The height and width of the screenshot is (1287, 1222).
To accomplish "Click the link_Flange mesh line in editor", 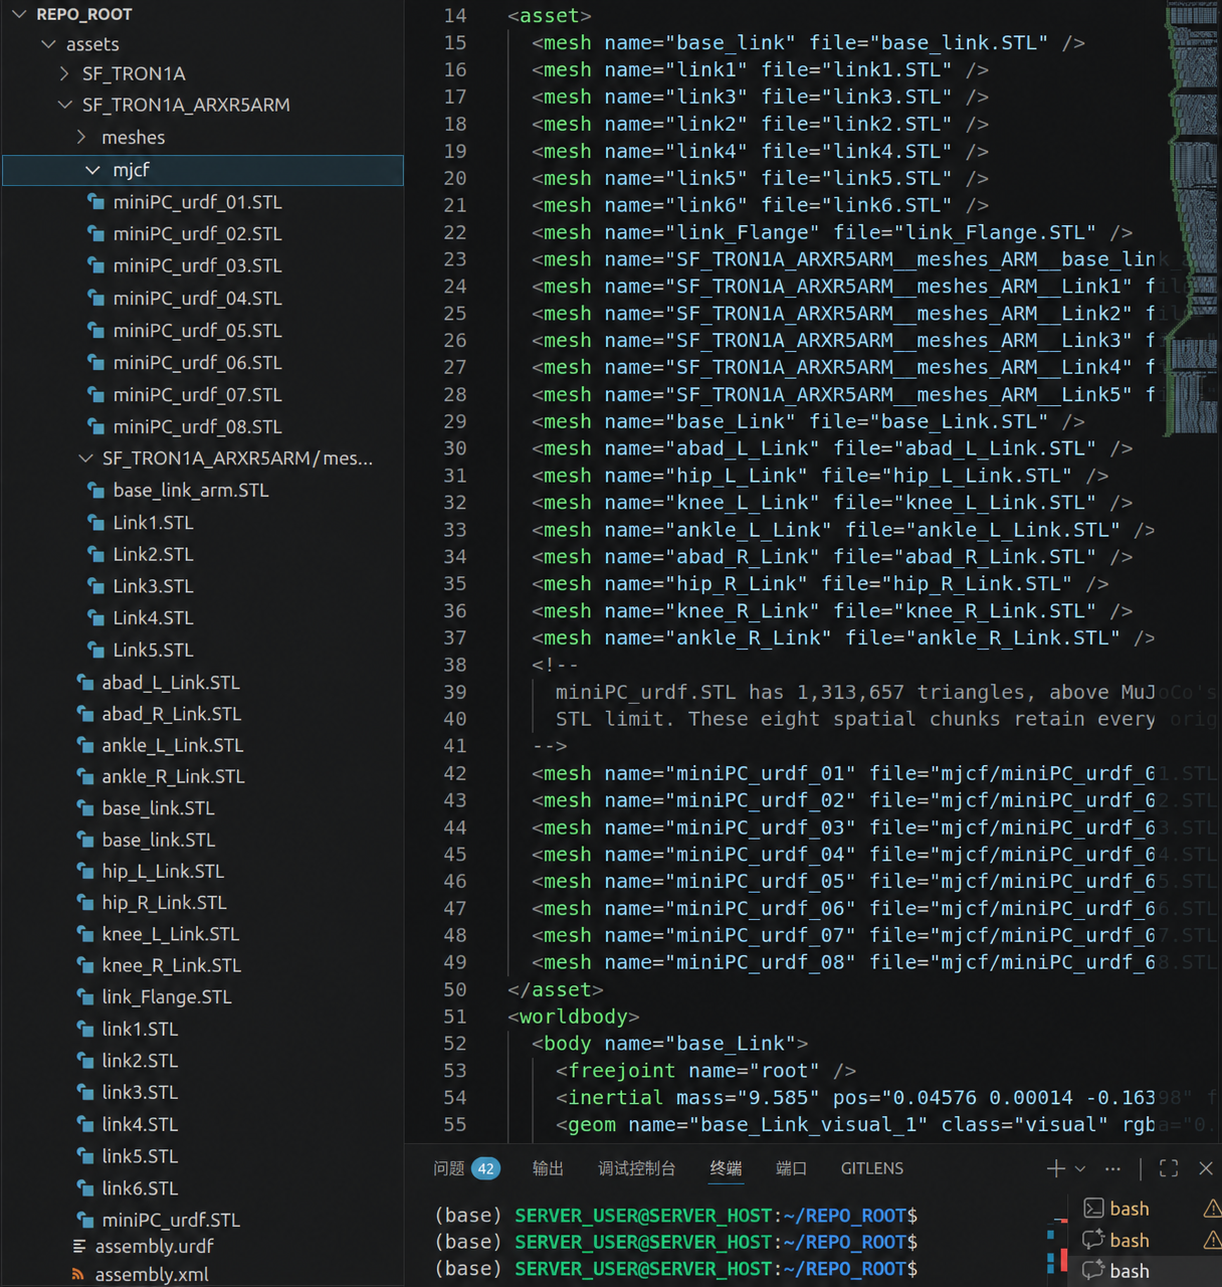I will point(832,233).
